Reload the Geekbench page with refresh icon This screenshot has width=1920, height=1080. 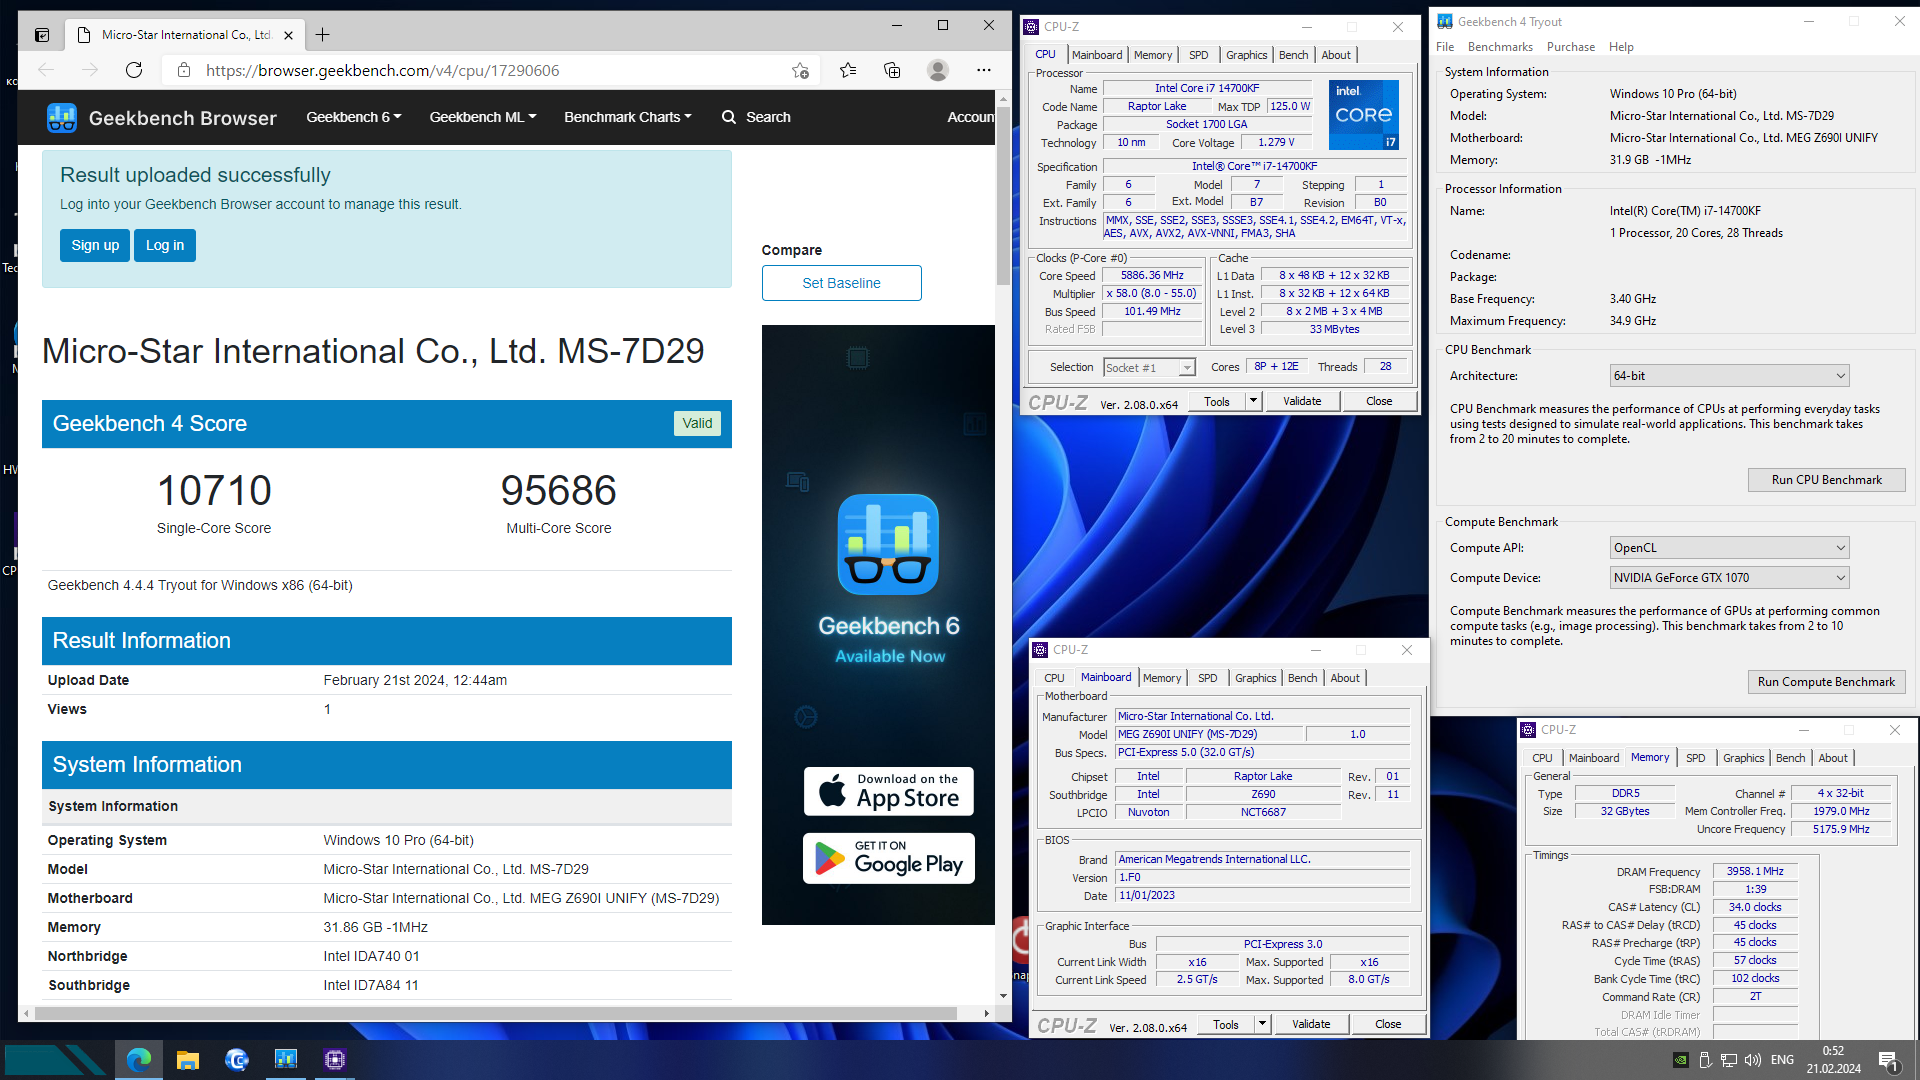pos(134,70)
